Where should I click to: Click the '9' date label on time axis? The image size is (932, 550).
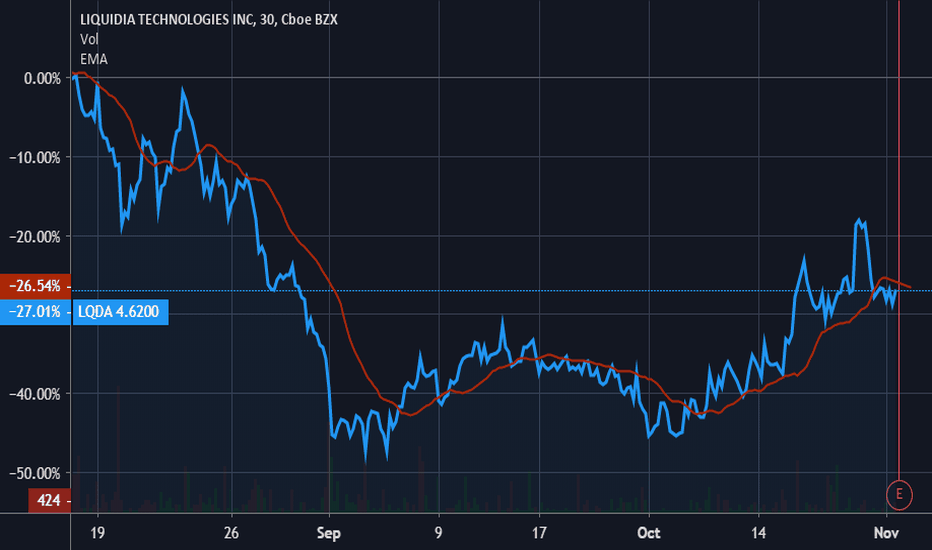(x=439, y=532)
